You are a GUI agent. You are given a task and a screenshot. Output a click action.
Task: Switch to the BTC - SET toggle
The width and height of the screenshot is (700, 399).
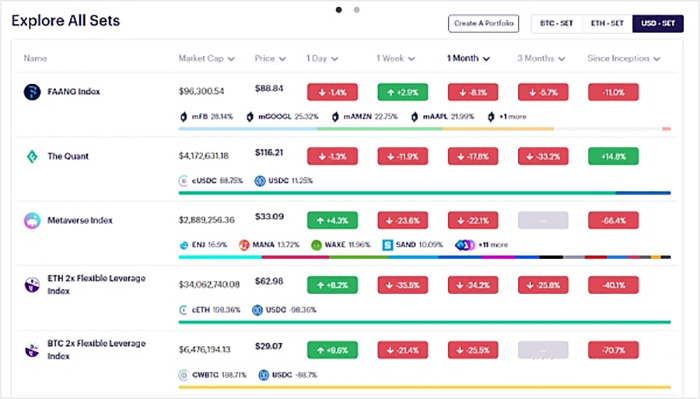(556, 23)
